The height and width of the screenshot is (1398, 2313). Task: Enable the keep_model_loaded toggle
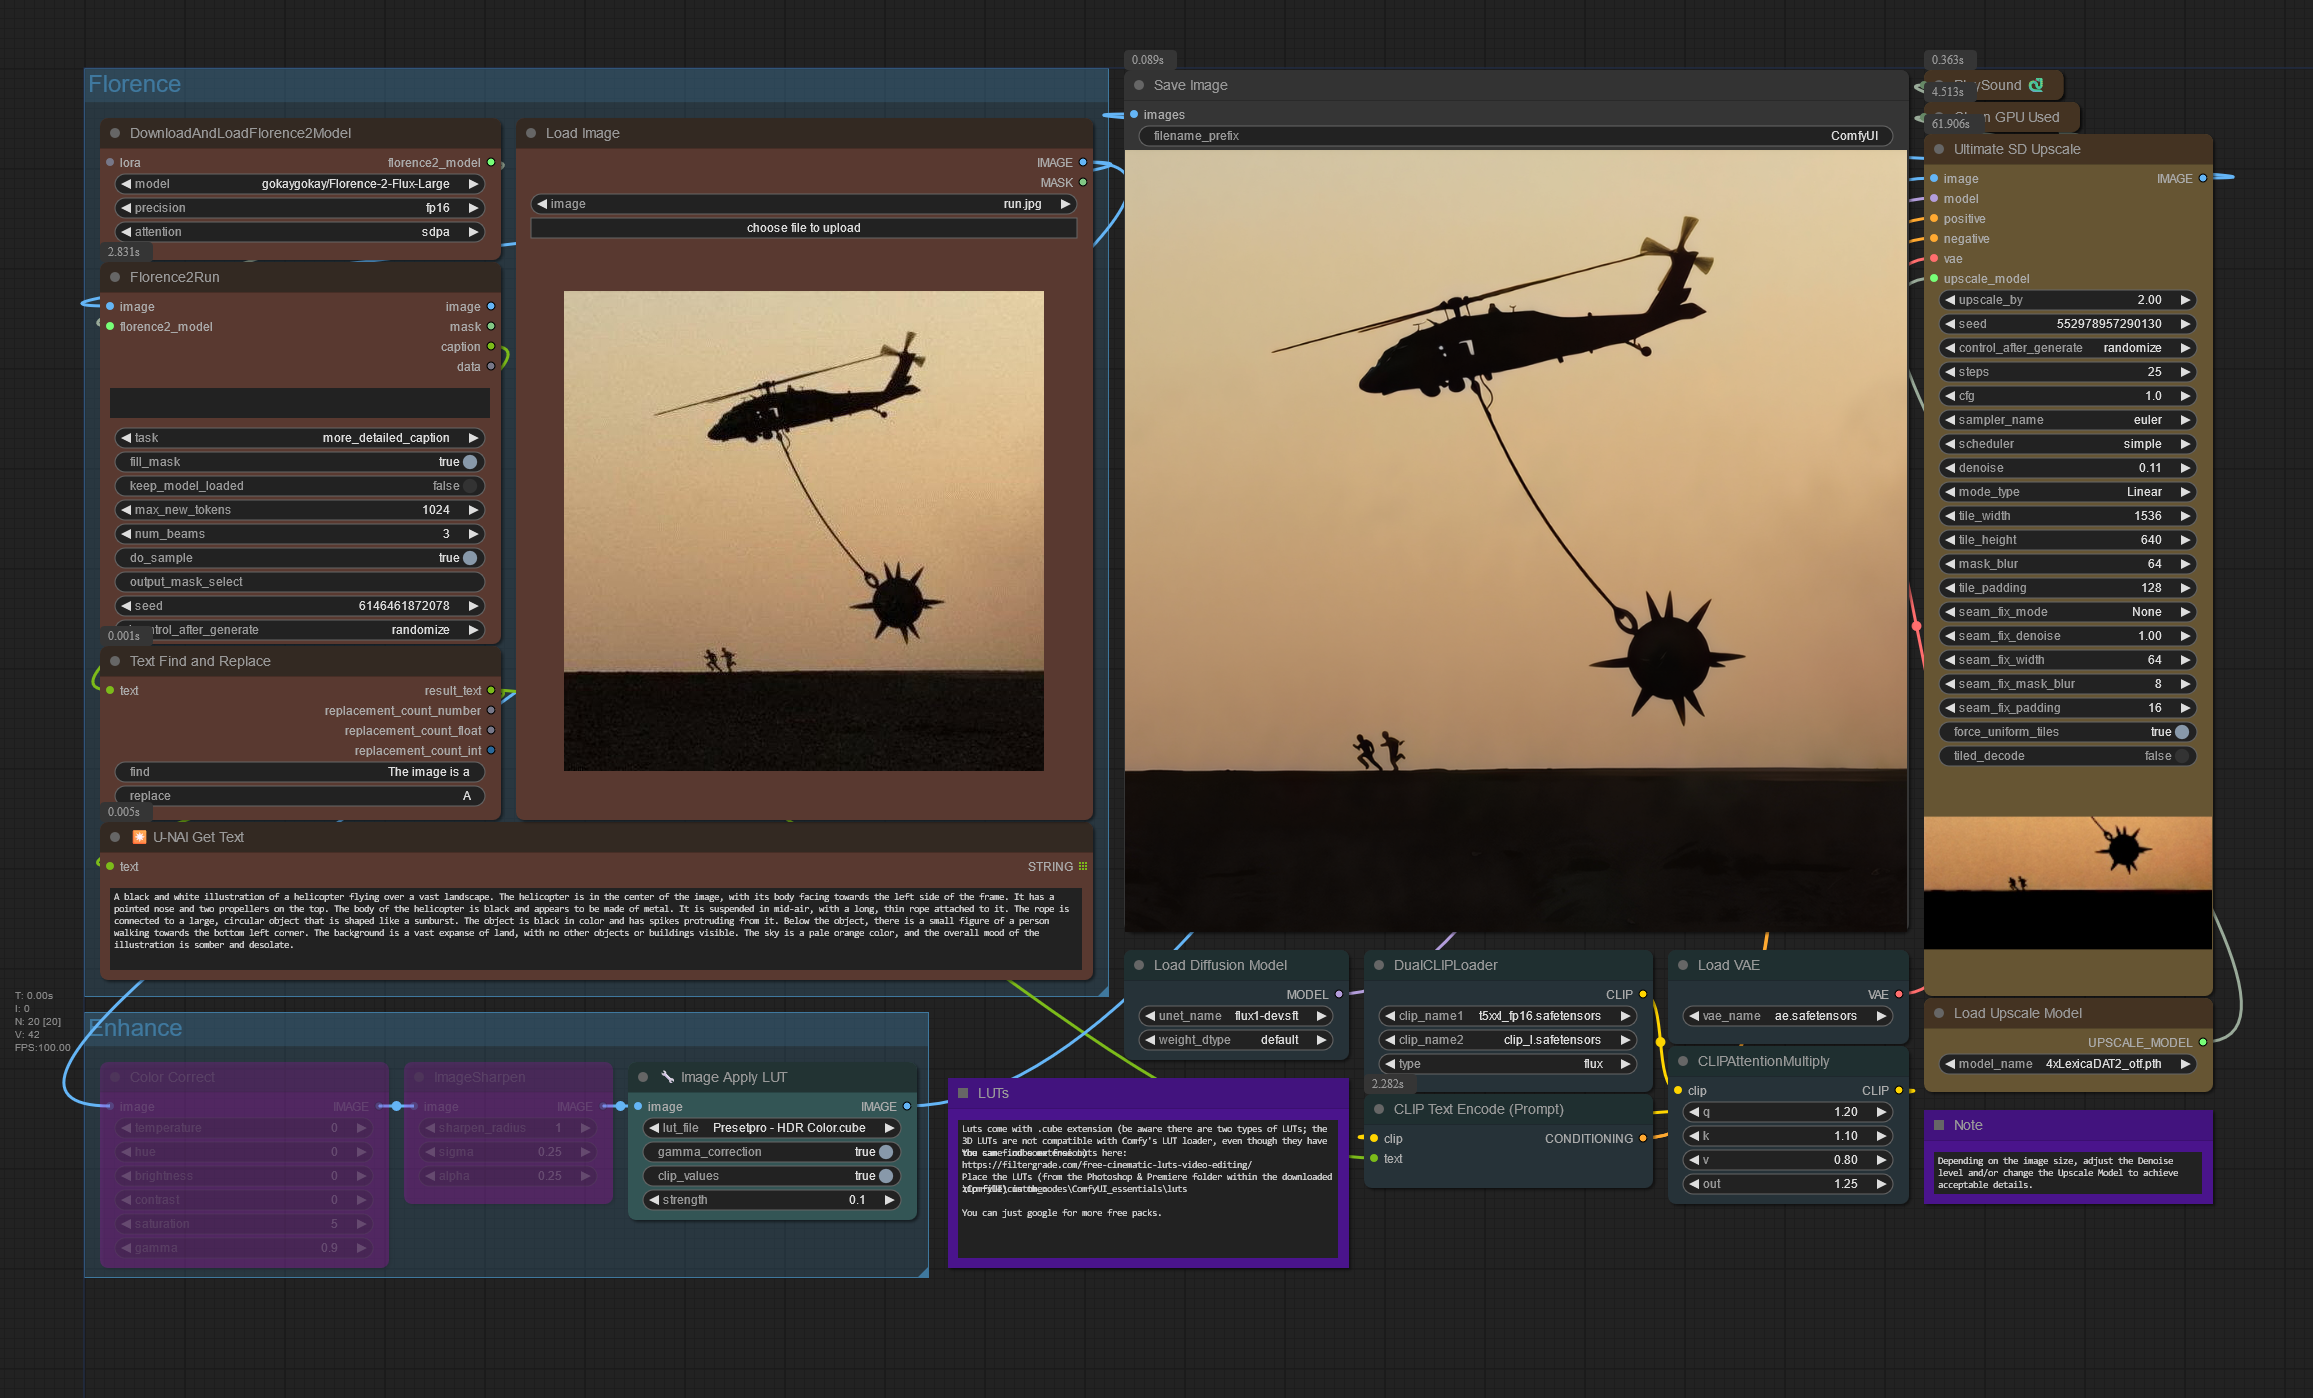469,486
